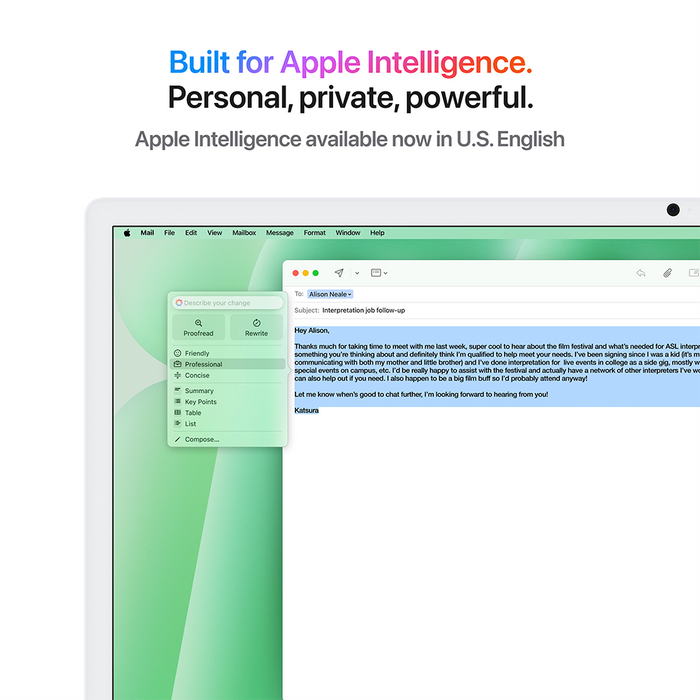Open the header fields dropdown
Viewport: 700px width, 700px height.
tap(379, 273)
